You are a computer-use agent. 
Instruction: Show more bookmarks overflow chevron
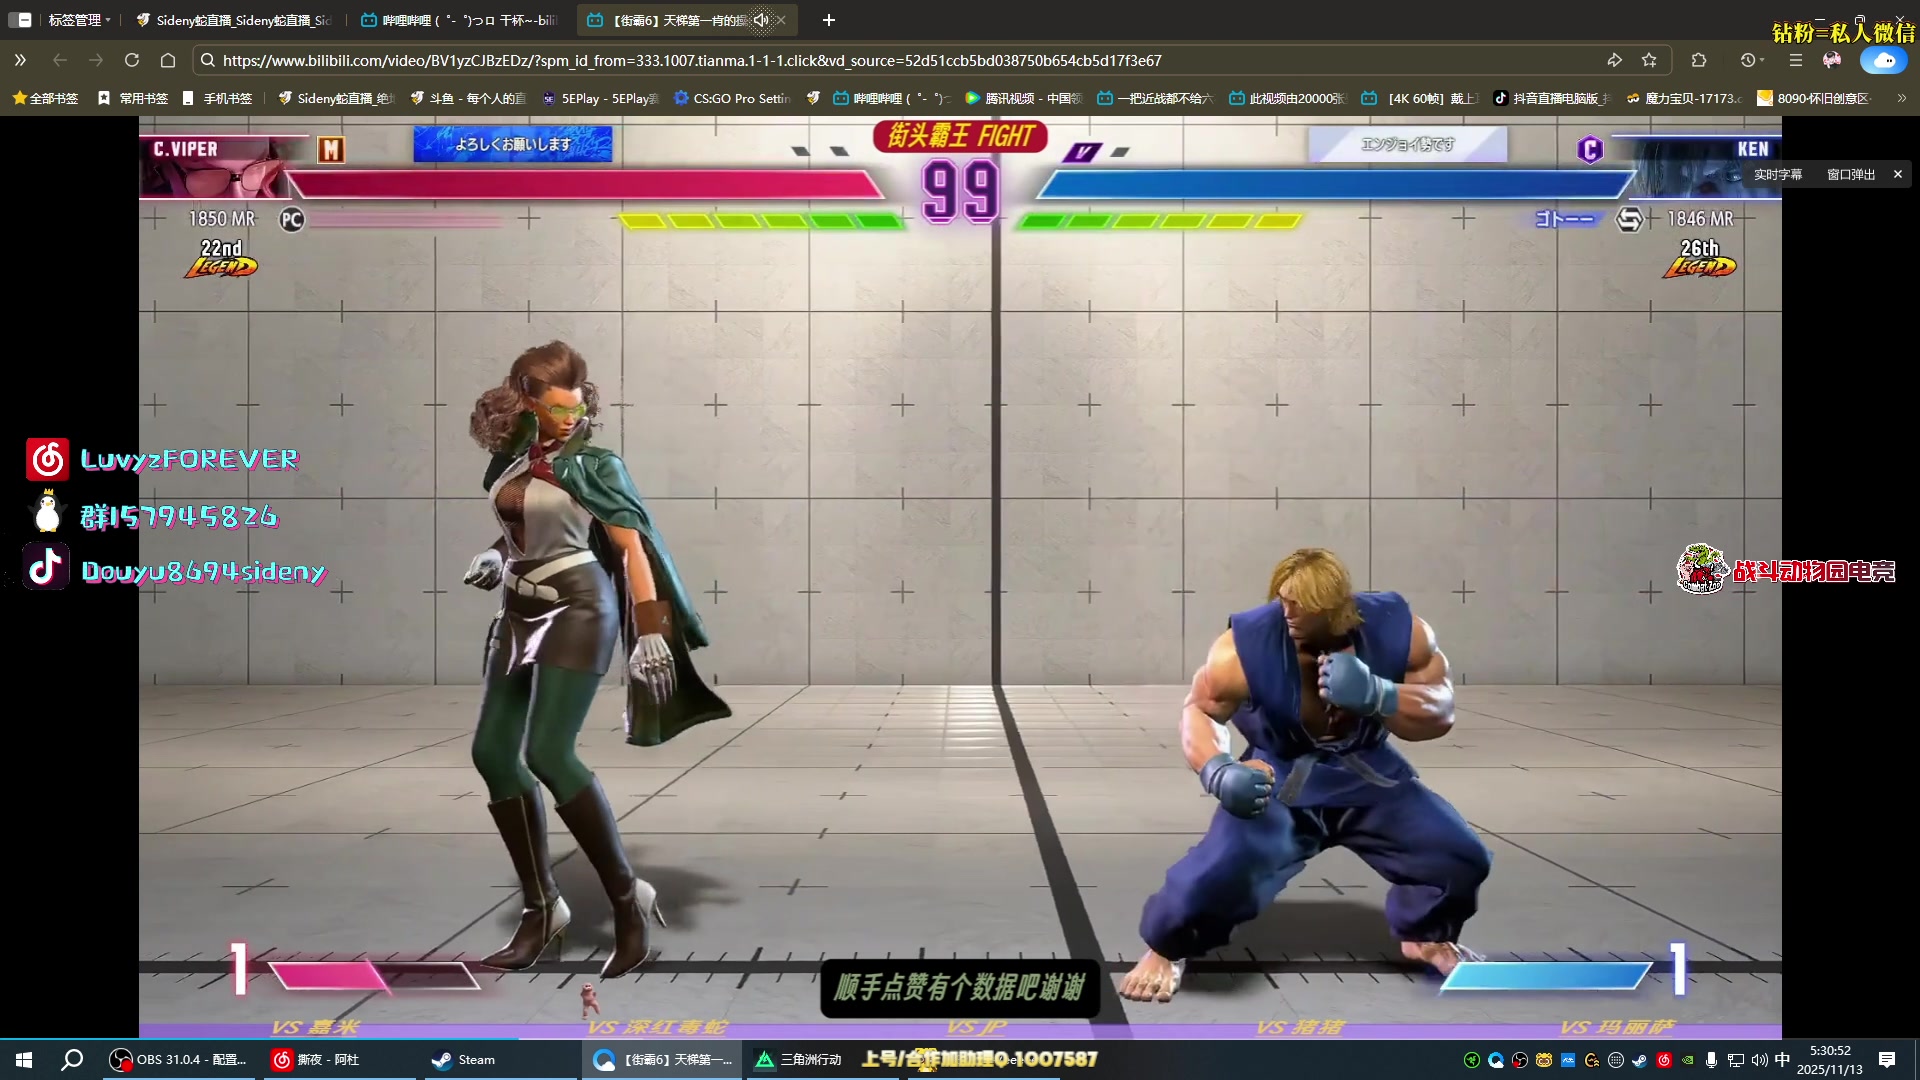(1901, 98)
